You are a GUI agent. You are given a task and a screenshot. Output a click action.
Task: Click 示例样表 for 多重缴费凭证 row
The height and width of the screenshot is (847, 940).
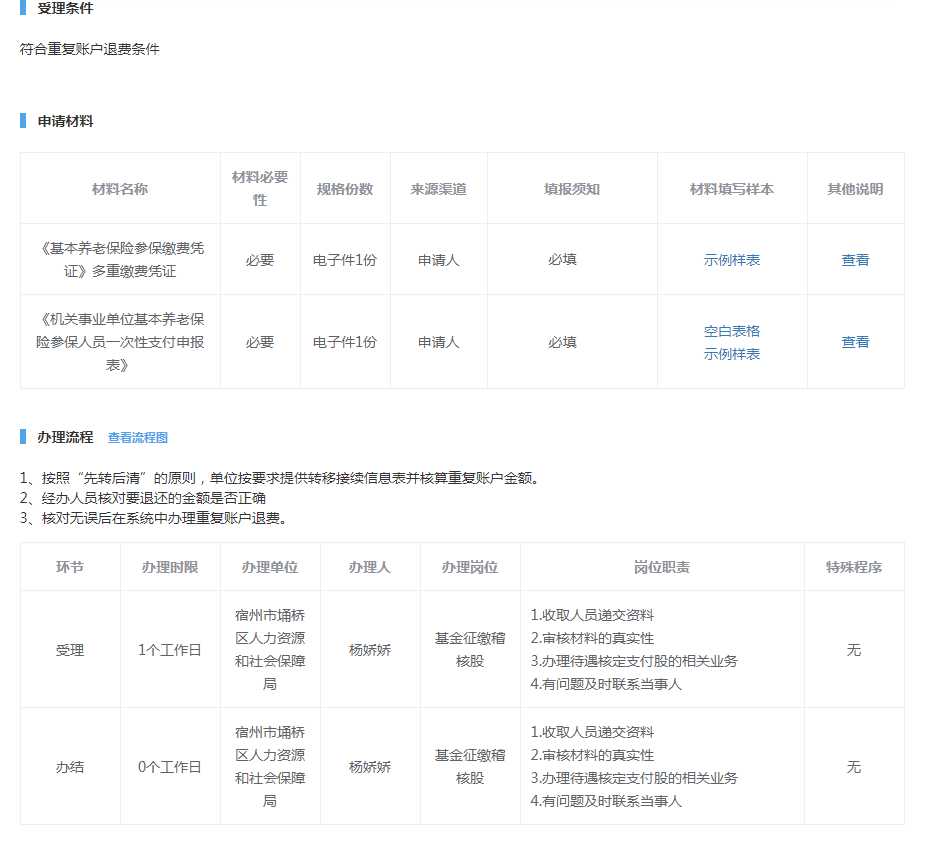click(x=731, y=260)
